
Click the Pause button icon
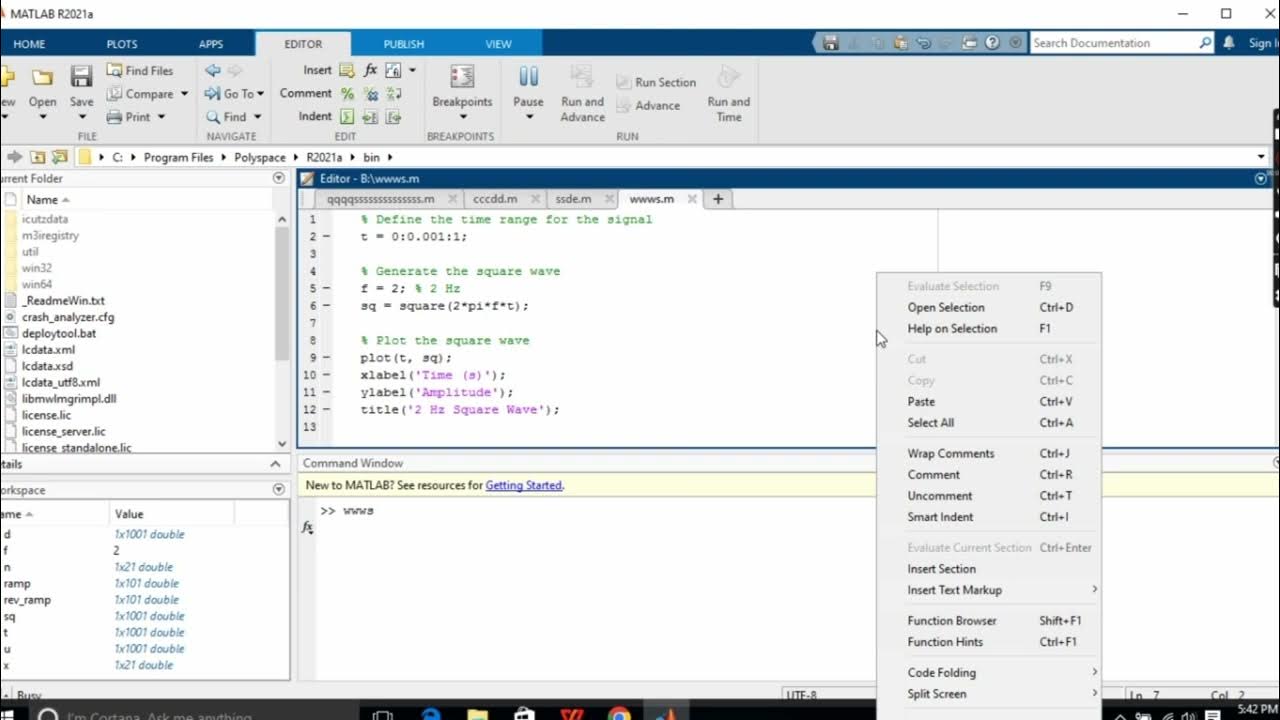pyautogui.click(x=529, y=77)
